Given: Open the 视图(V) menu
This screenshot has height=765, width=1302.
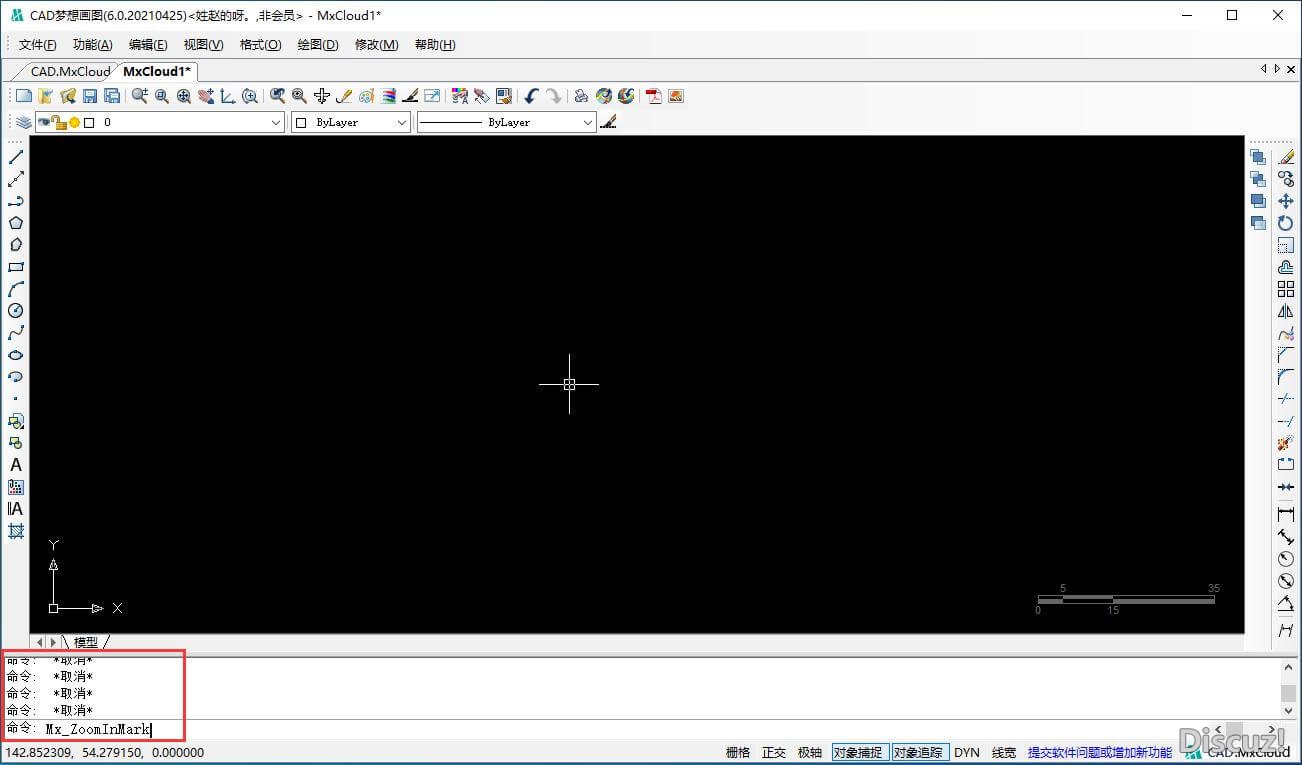Looking at the screenshot, I should [x=204, y=45].
